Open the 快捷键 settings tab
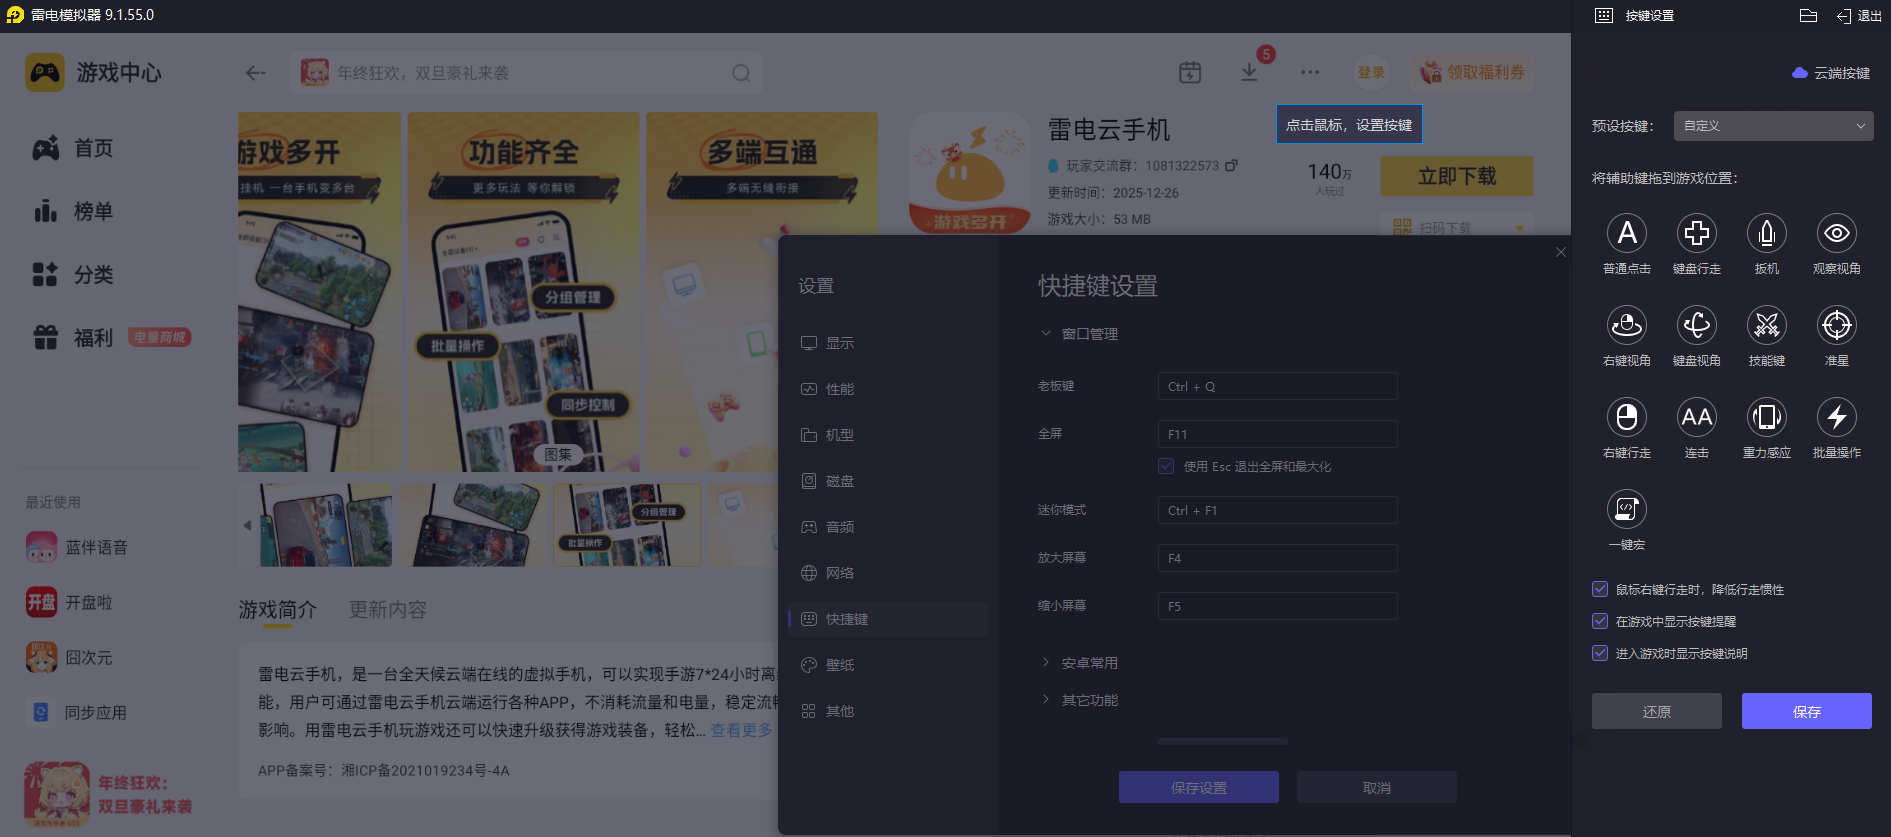Viewport: 1891px width, 837px height. [888, 619]
